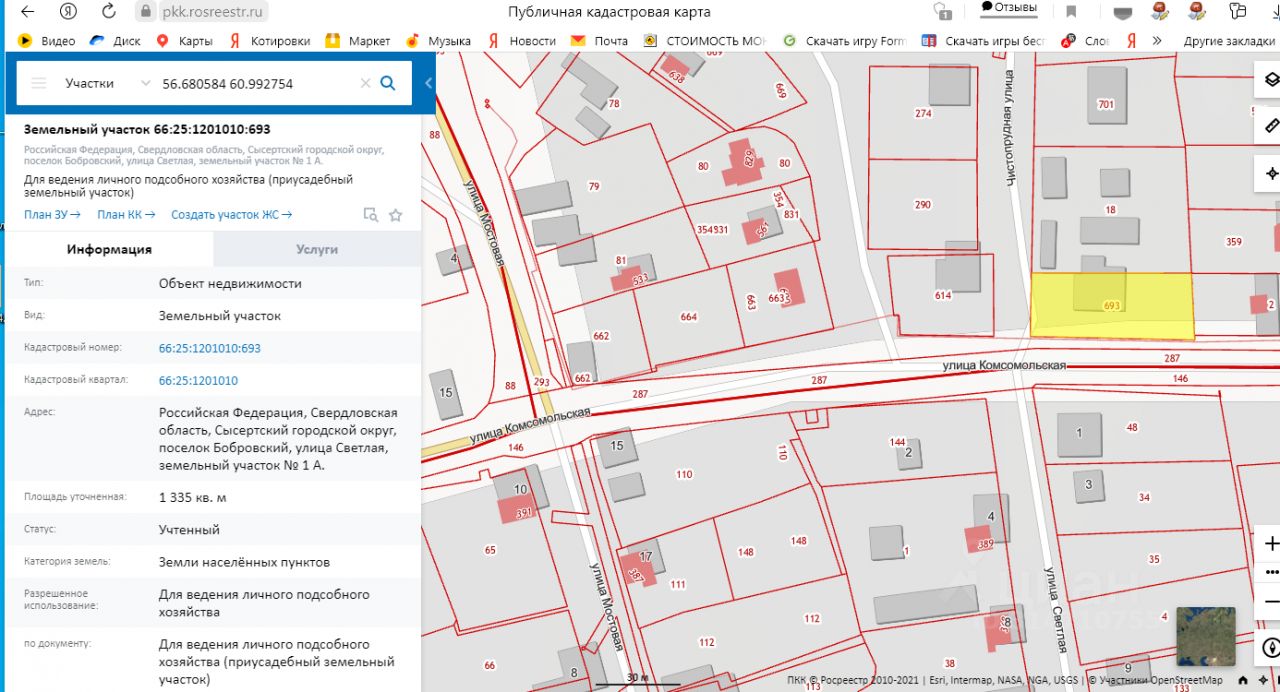Click the find-on-map icon beside star
Image resolution: width=1280 pixels, height=692 pixels.
370,215
